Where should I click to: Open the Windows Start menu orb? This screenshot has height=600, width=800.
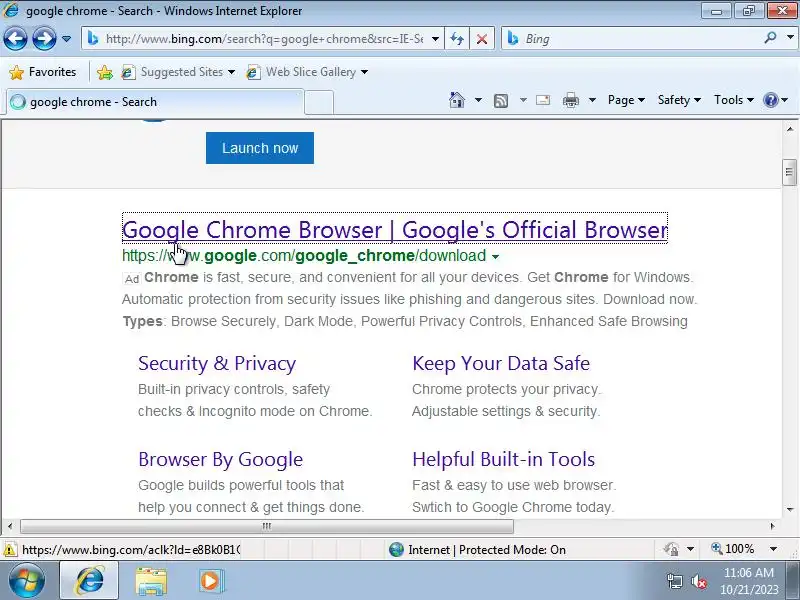[26, 580]
